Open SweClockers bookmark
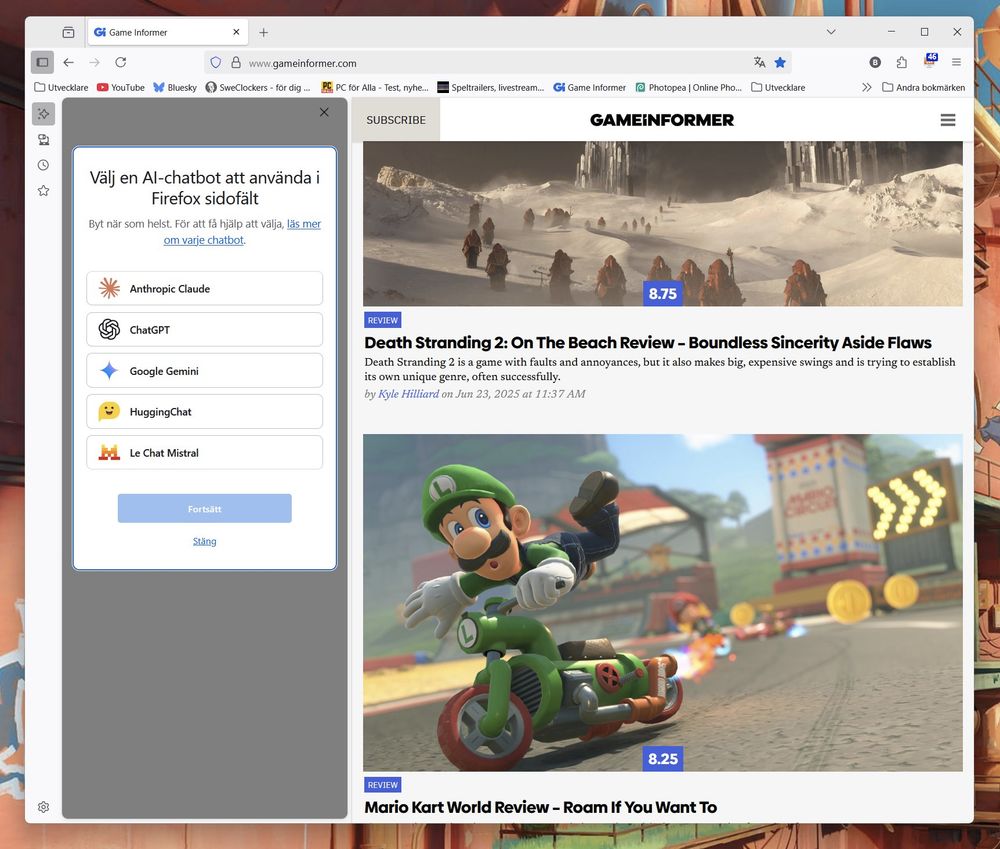 (x=258, y=87)
